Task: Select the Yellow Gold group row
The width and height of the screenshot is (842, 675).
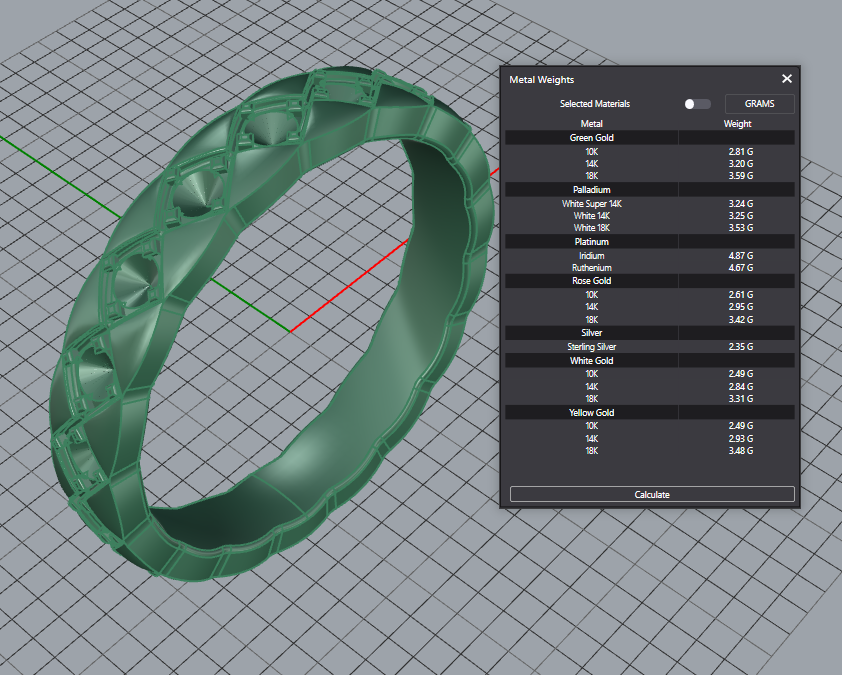Action: point(591,412)
